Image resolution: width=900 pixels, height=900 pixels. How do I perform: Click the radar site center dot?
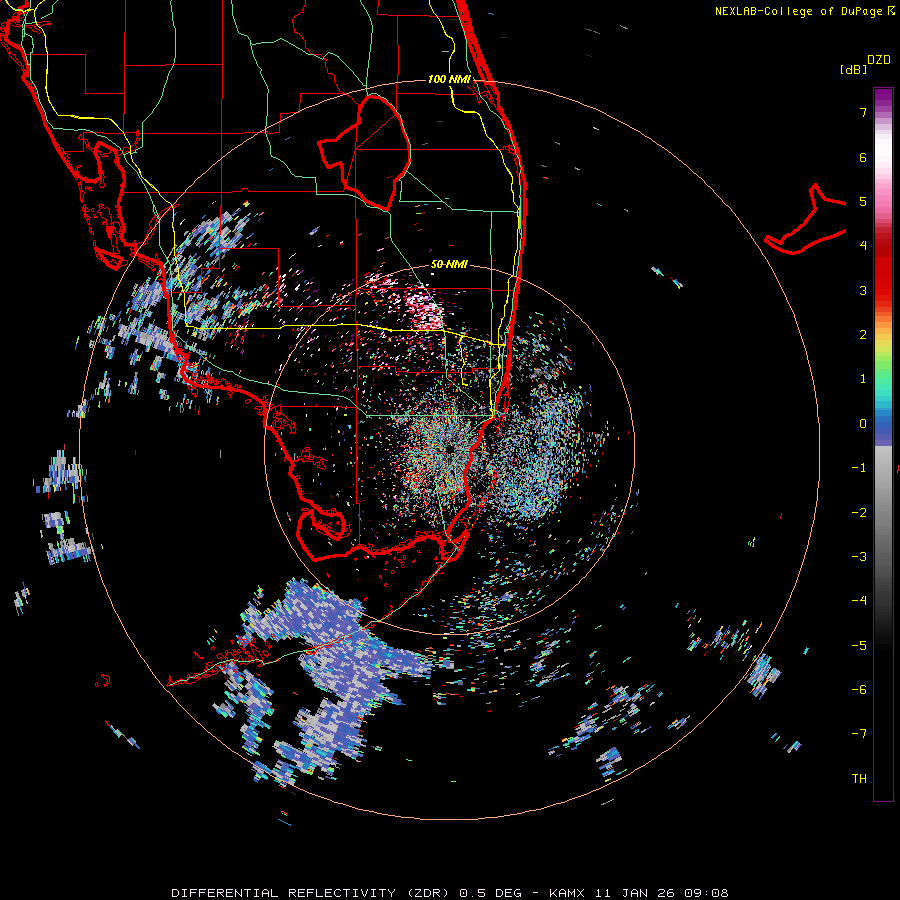(x=449, y=449)
